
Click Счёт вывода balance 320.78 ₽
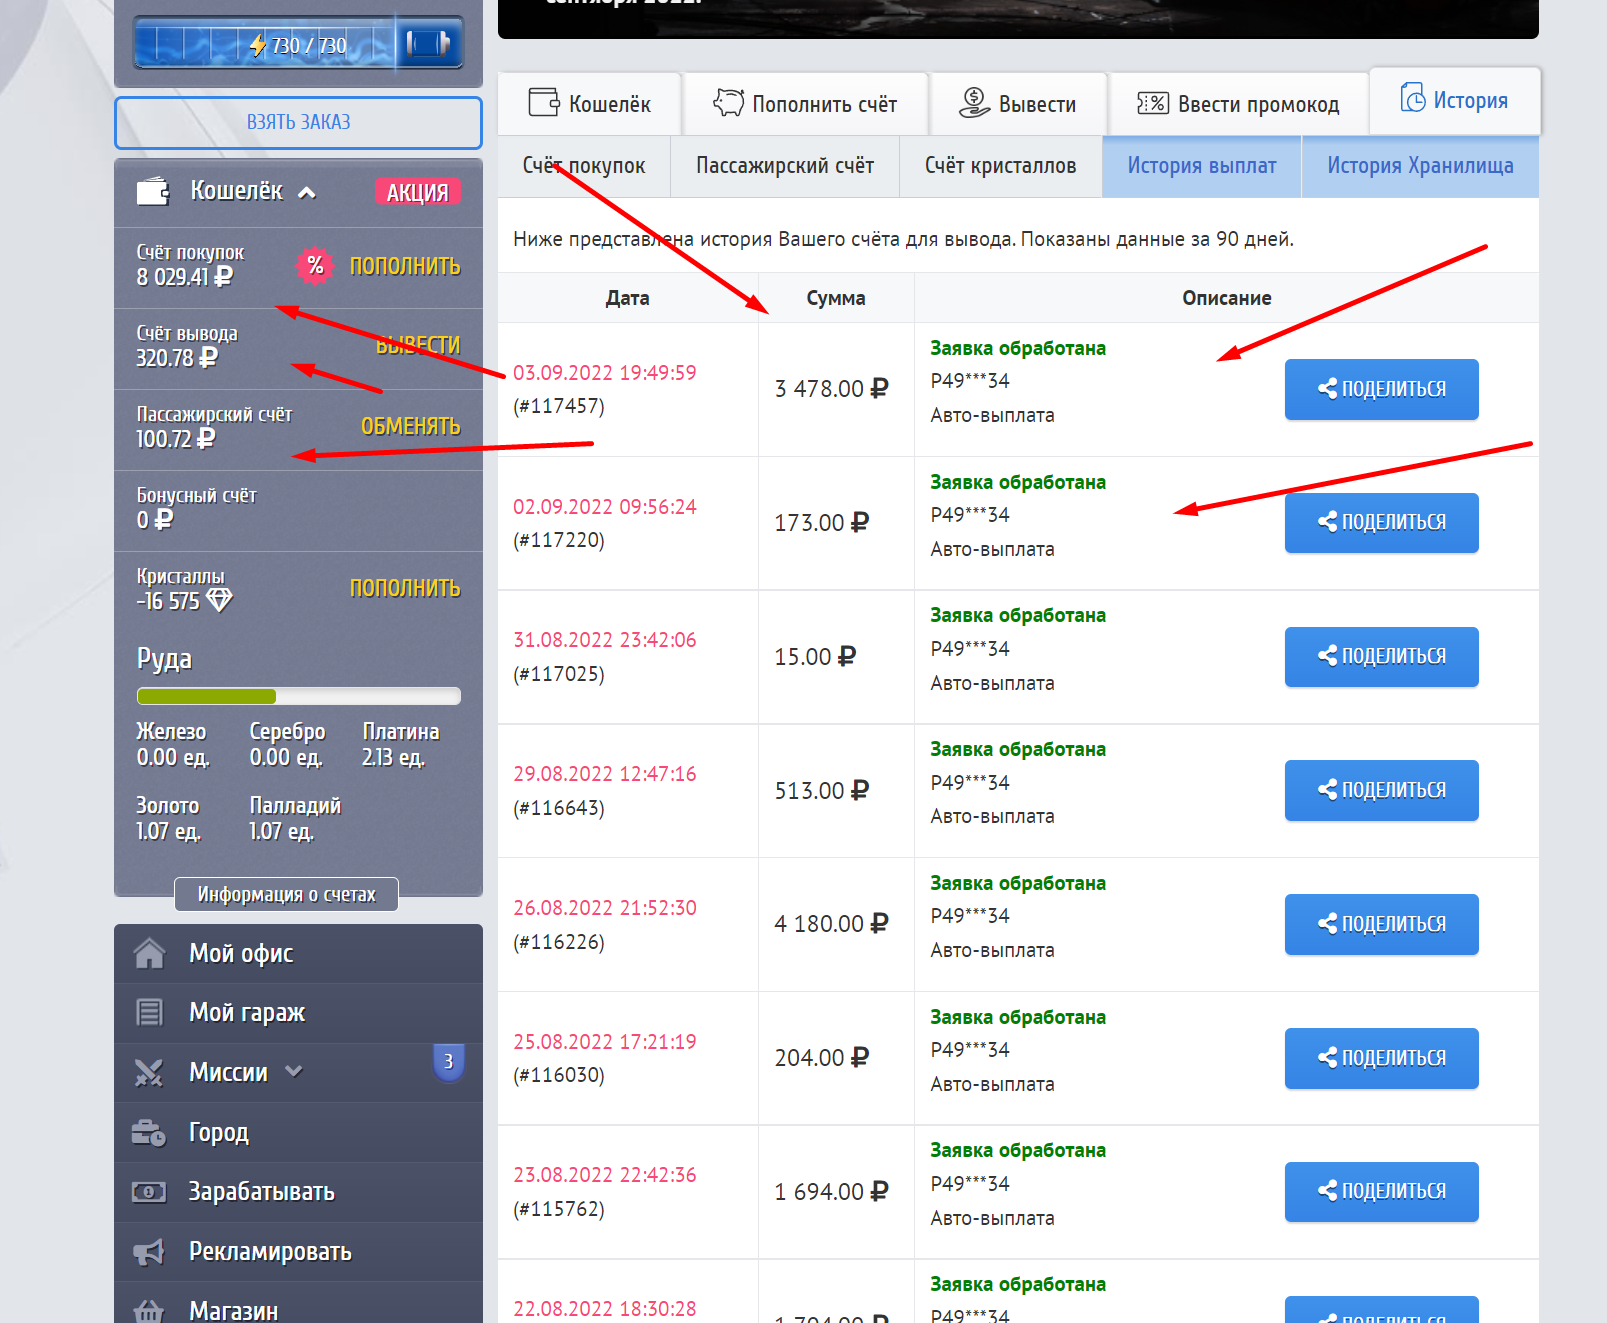[x=177, y=357]
